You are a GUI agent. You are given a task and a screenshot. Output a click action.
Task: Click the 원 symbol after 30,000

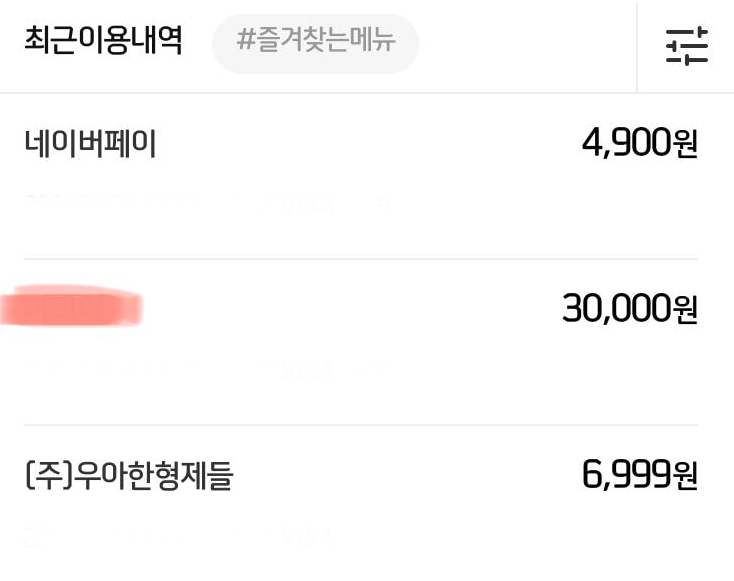686,310
